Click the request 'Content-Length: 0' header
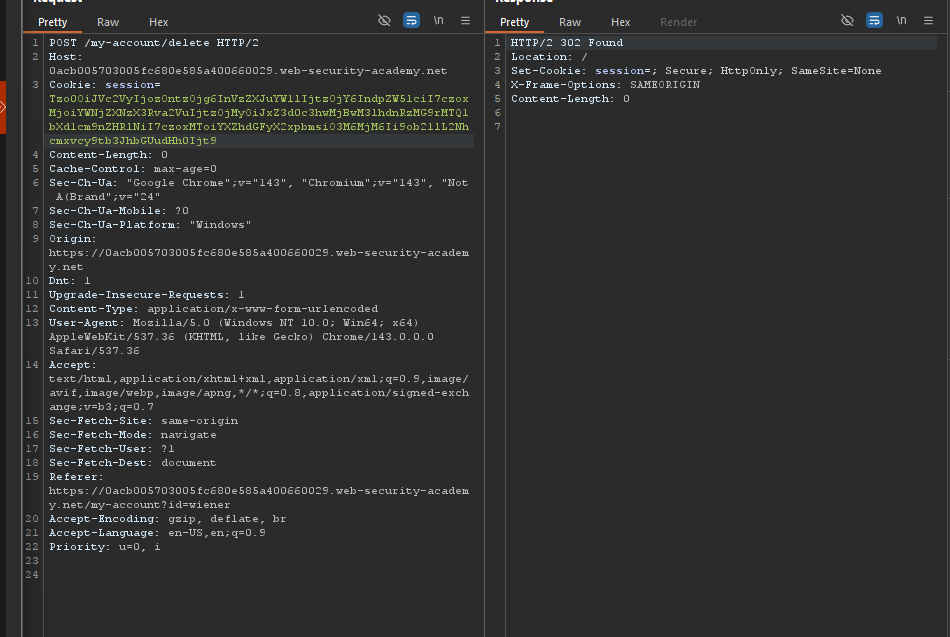 pyautogui.click(x=108, y=155)
